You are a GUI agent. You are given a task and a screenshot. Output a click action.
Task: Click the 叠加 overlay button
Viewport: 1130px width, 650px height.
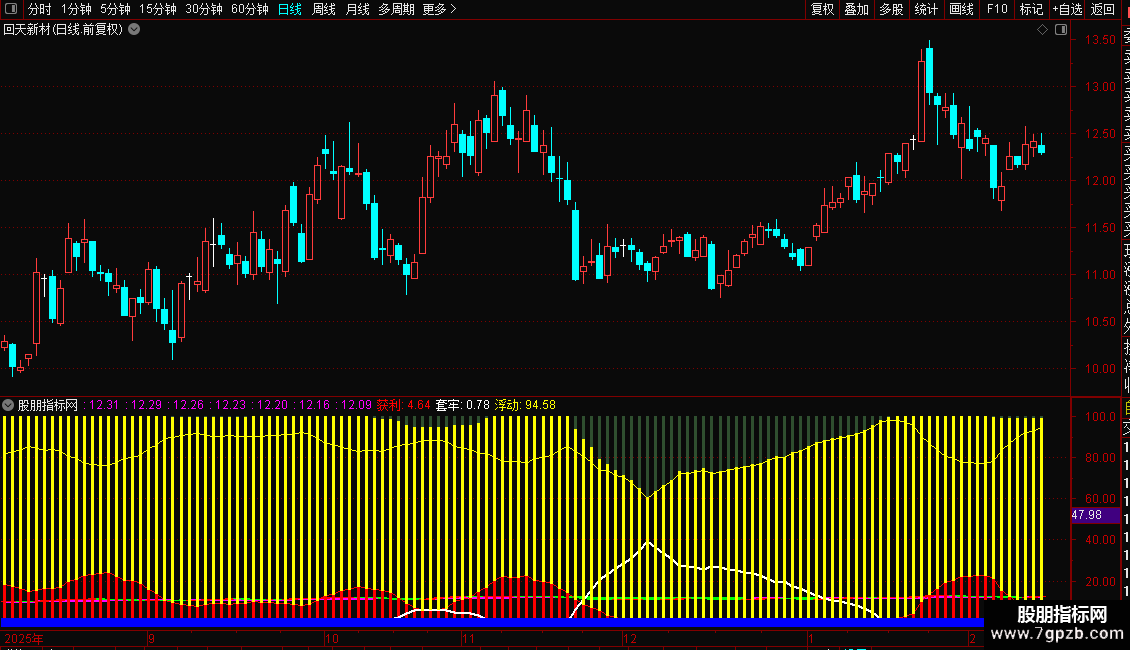click(856, 9)
